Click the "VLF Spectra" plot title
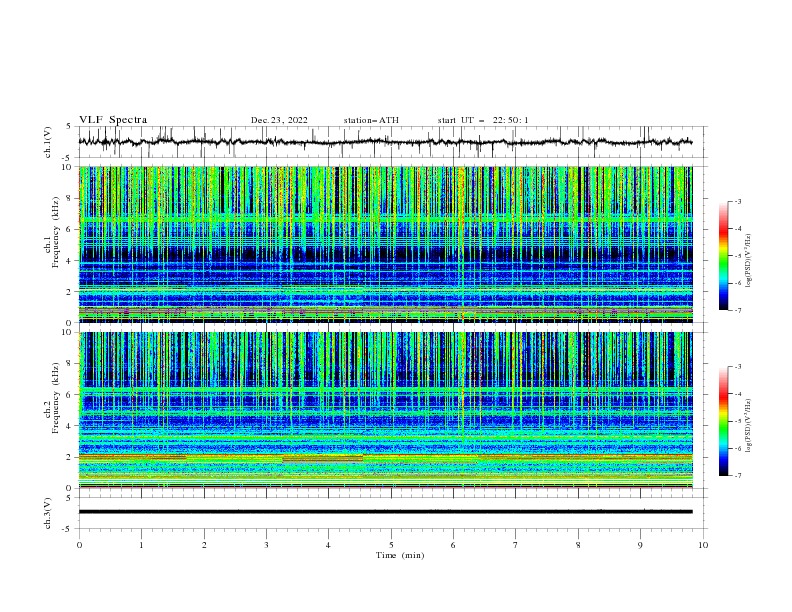The image size is (792, 612). 113,120
